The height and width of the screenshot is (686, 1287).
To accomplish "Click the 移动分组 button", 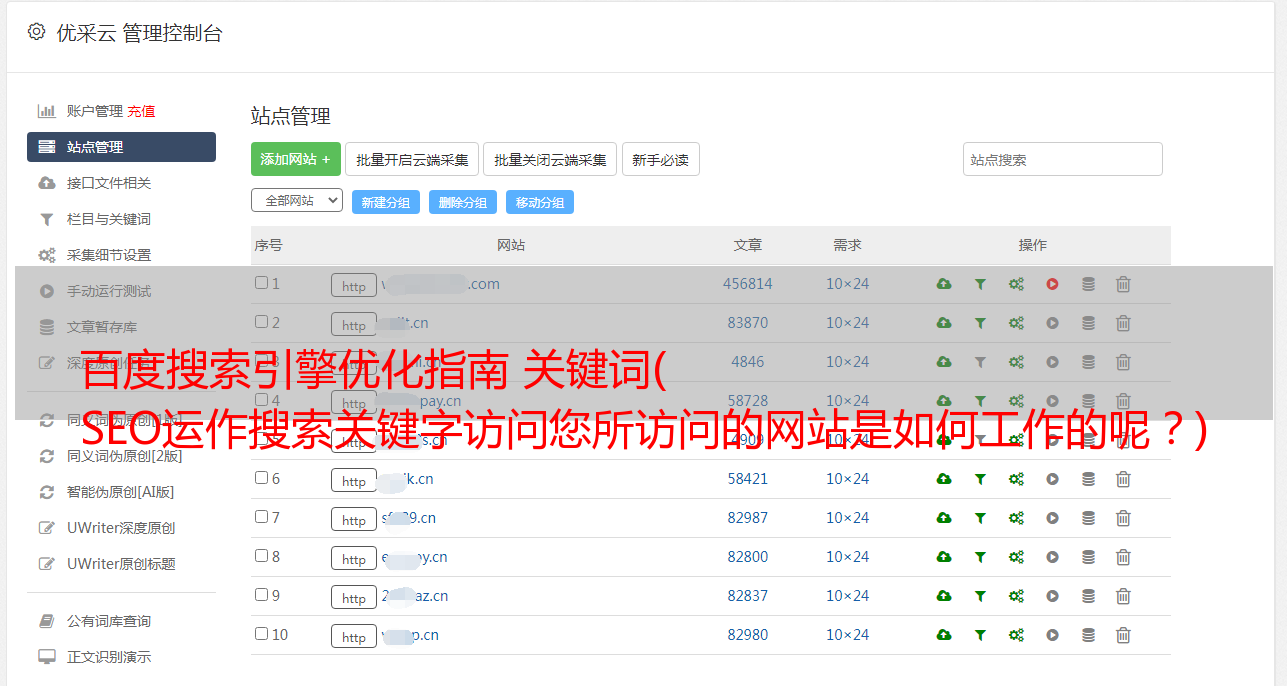I will click(x=539, y=202).
